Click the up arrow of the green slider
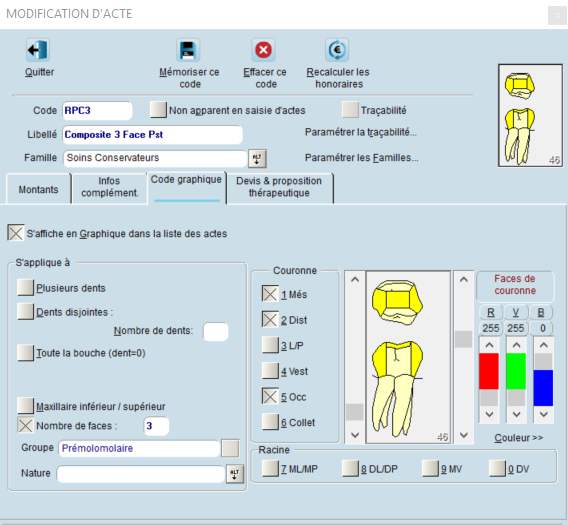Screen dimensions: 568x525 [516, 345]
